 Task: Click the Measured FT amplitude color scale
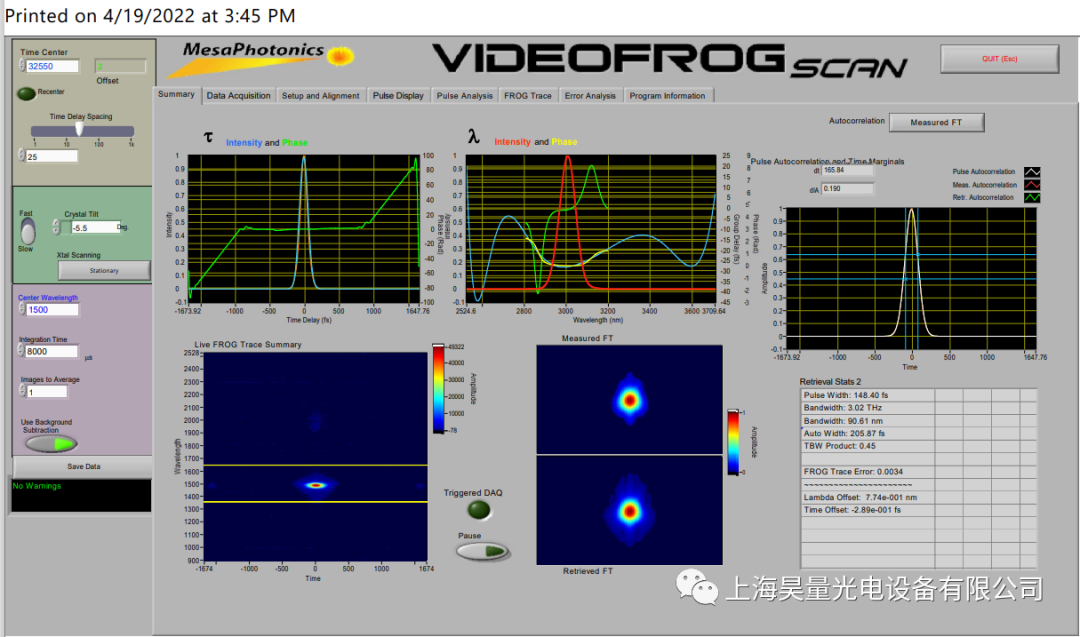tap(733, 442)
